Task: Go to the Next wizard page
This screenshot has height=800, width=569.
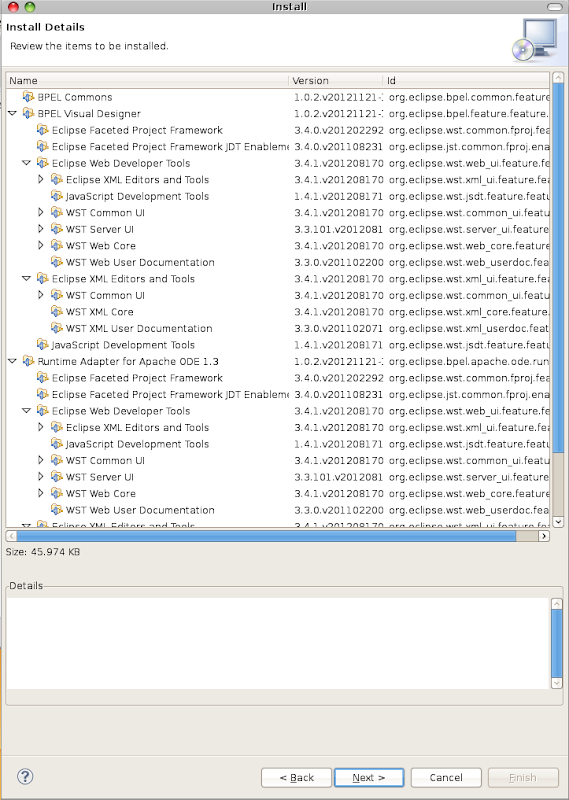Action: pos(369,778)
